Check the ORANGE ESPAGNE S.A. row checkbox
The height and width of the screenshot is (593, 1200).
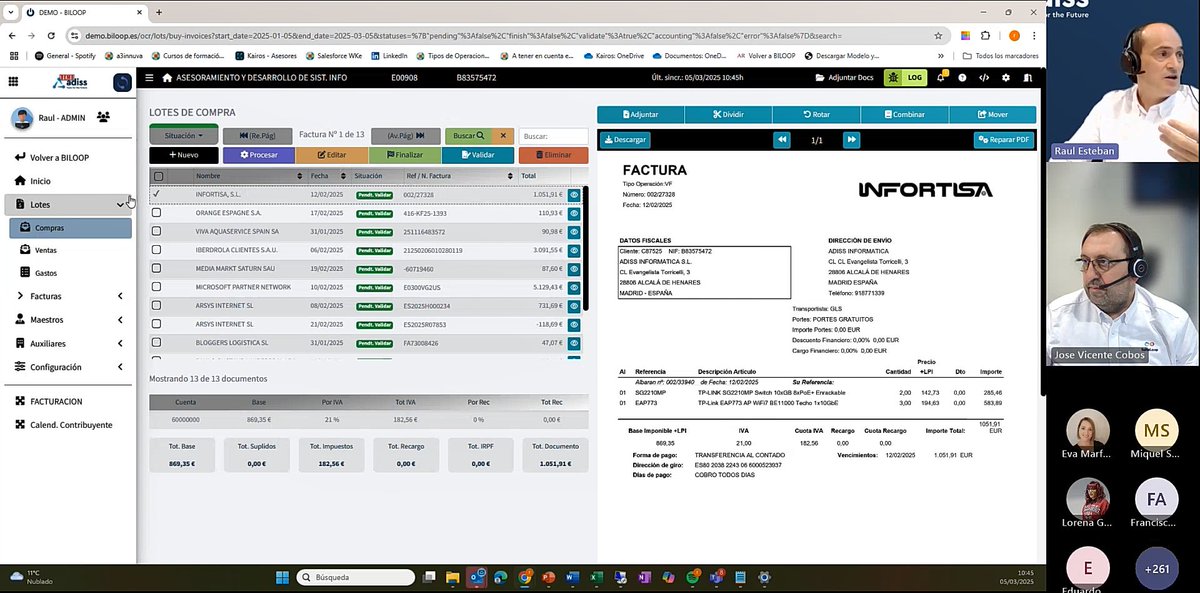coord(157,213)
